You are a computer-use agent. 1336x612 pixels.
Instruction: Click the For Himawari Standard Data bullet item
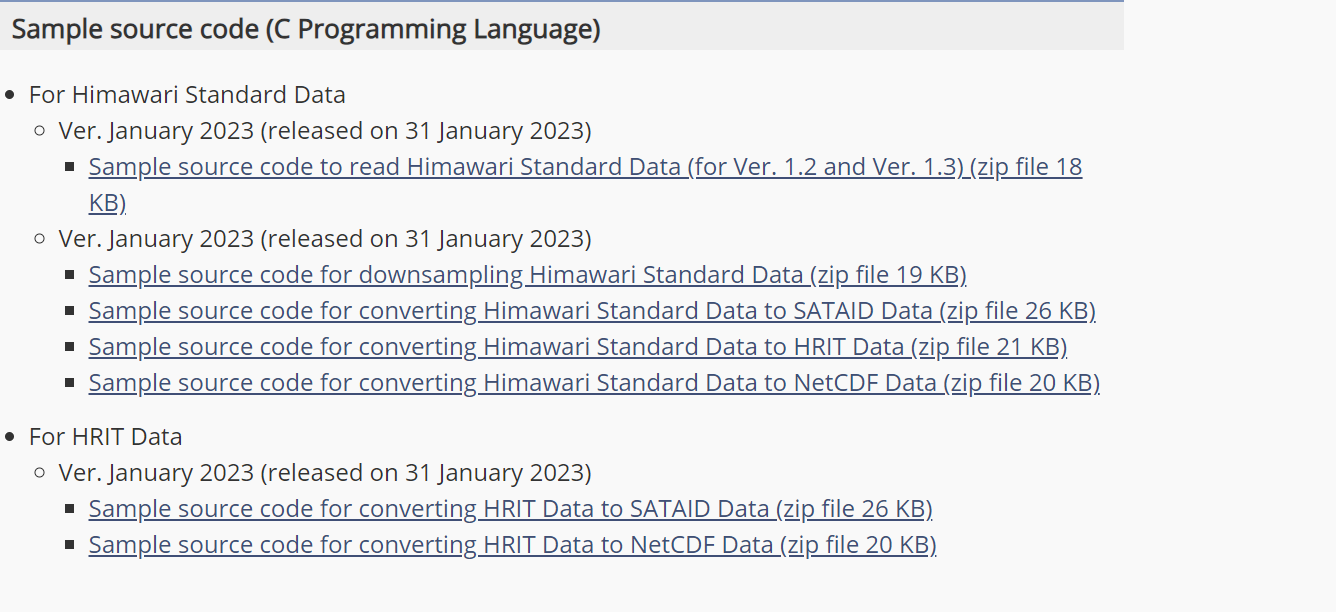point(187,94)
